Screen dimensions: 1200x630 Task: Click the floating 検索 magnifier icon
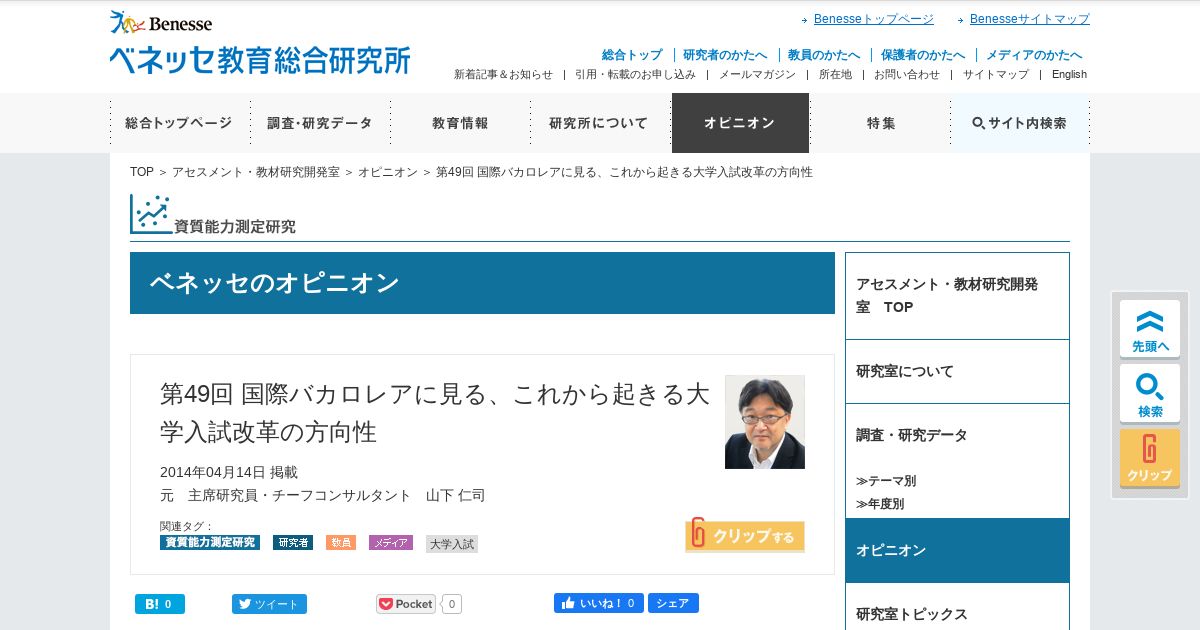1150,393
